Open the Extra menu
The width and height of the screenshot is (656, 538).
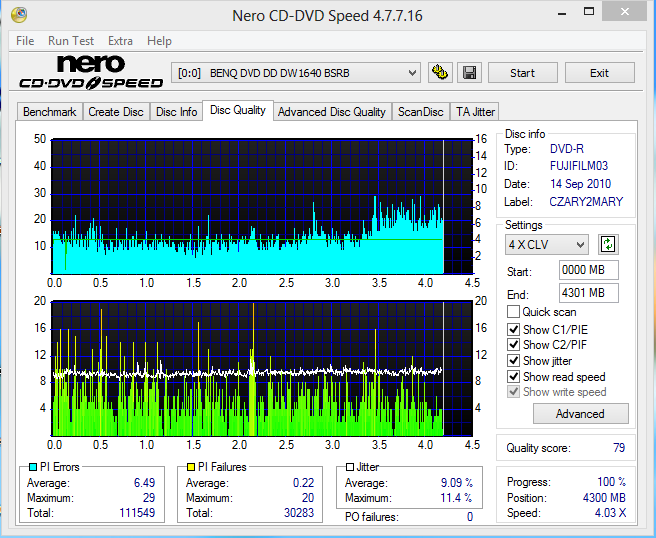120,41
